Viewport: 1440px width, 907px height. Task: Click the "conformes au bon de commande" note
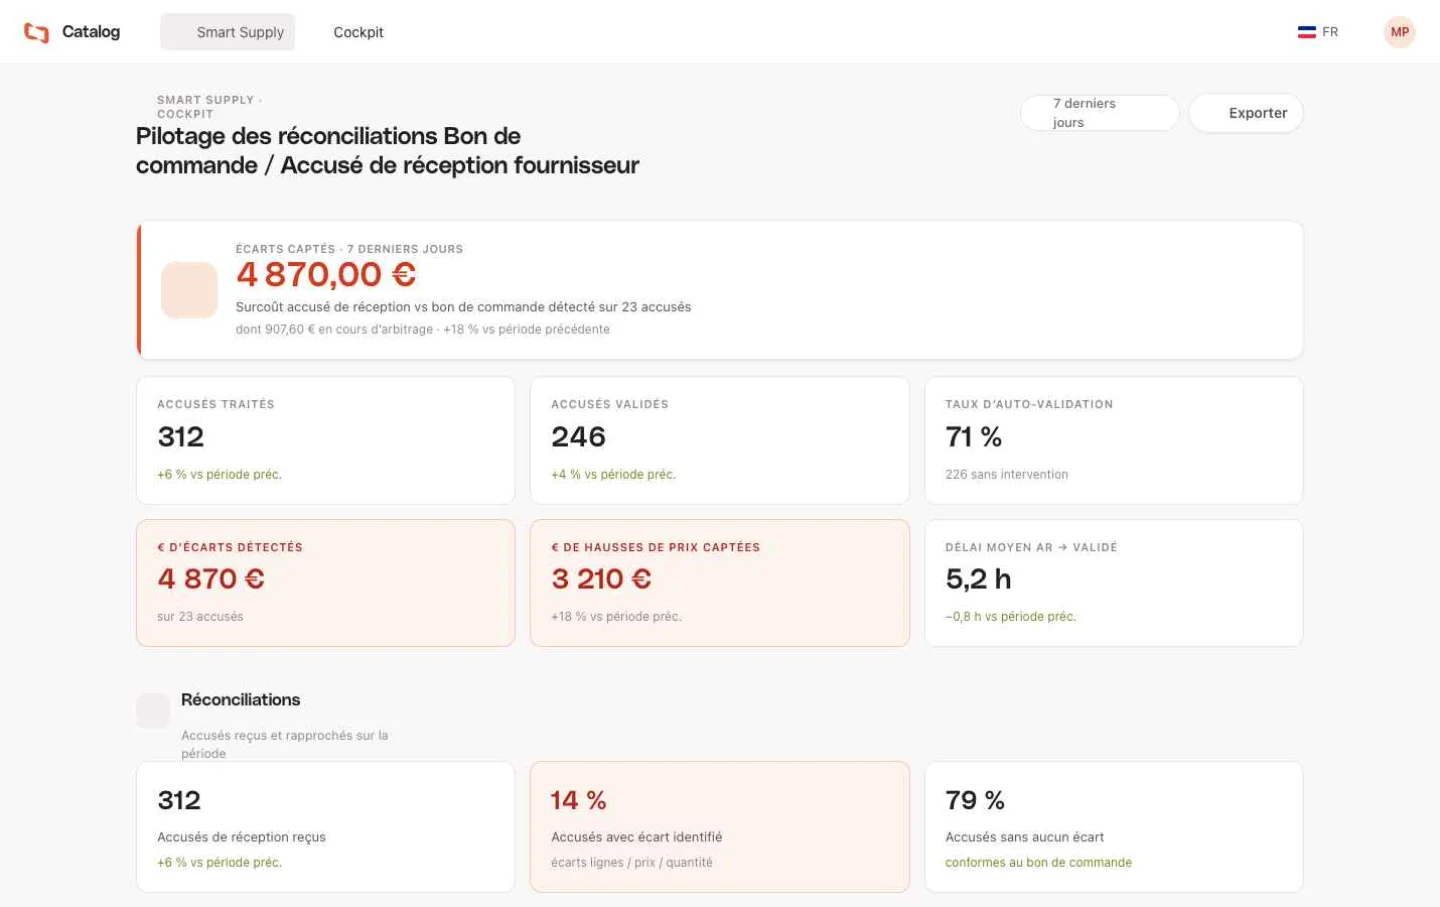(x=1038, y=862)
